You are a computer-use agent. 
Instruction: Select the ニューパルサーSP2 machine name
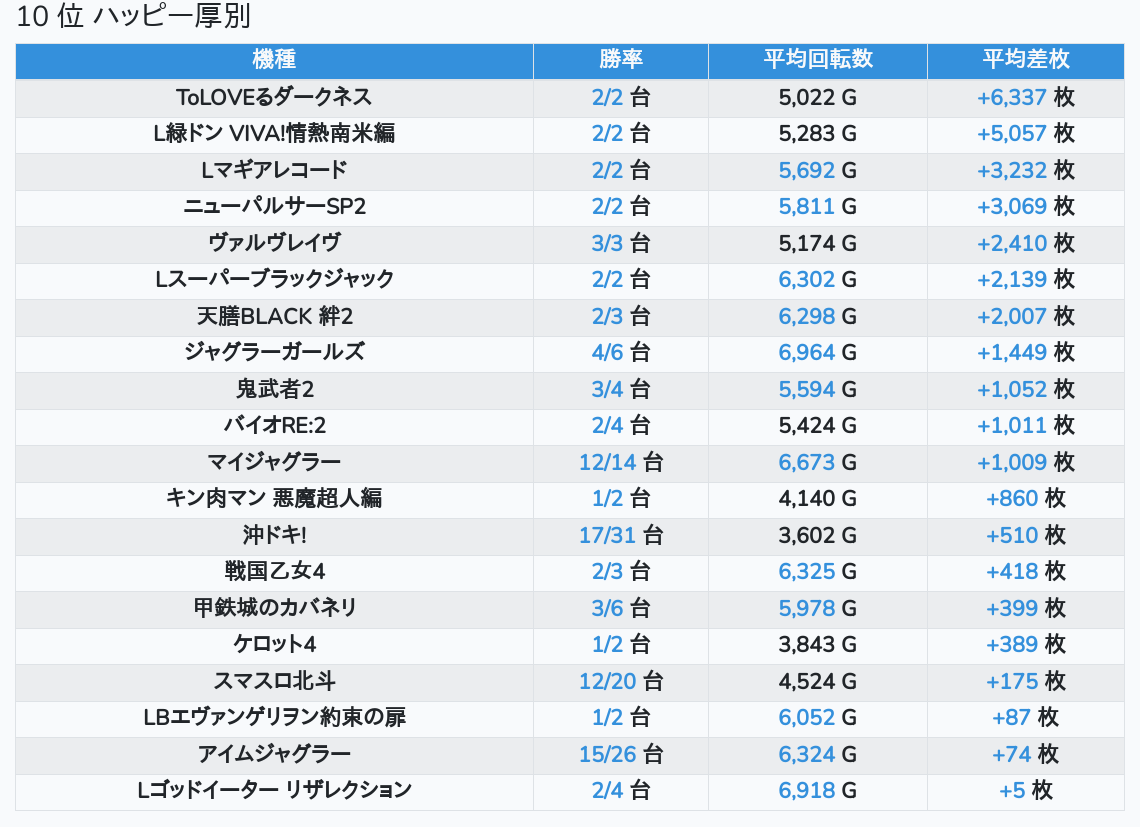274,207
